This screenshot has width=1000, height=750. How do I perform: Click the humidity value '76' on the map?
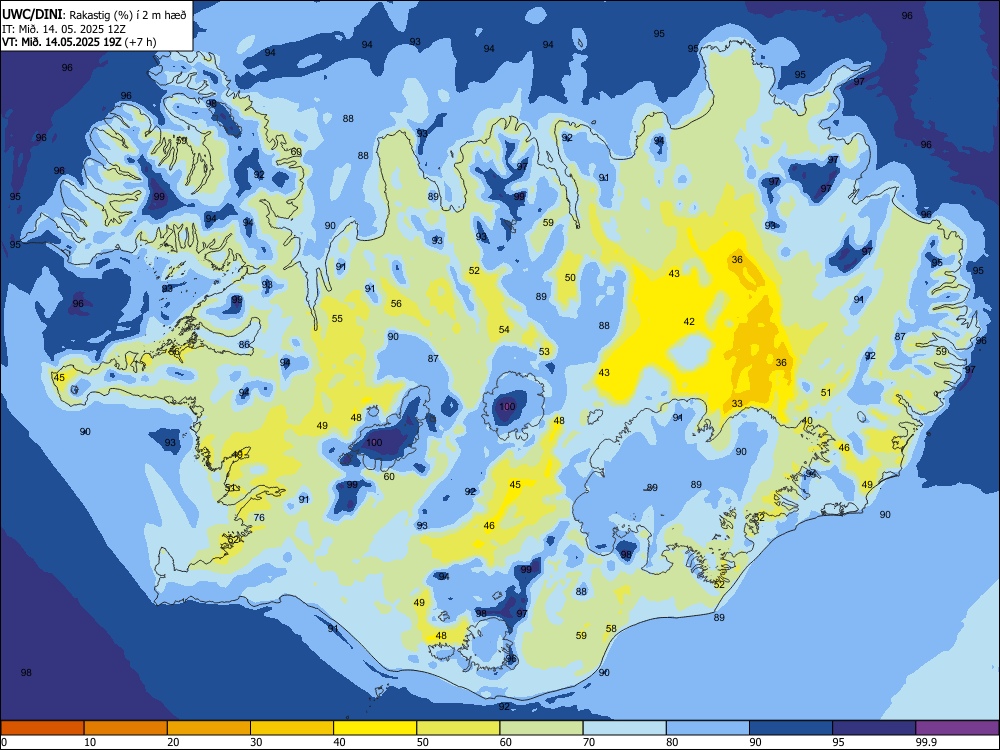point(259,517)
